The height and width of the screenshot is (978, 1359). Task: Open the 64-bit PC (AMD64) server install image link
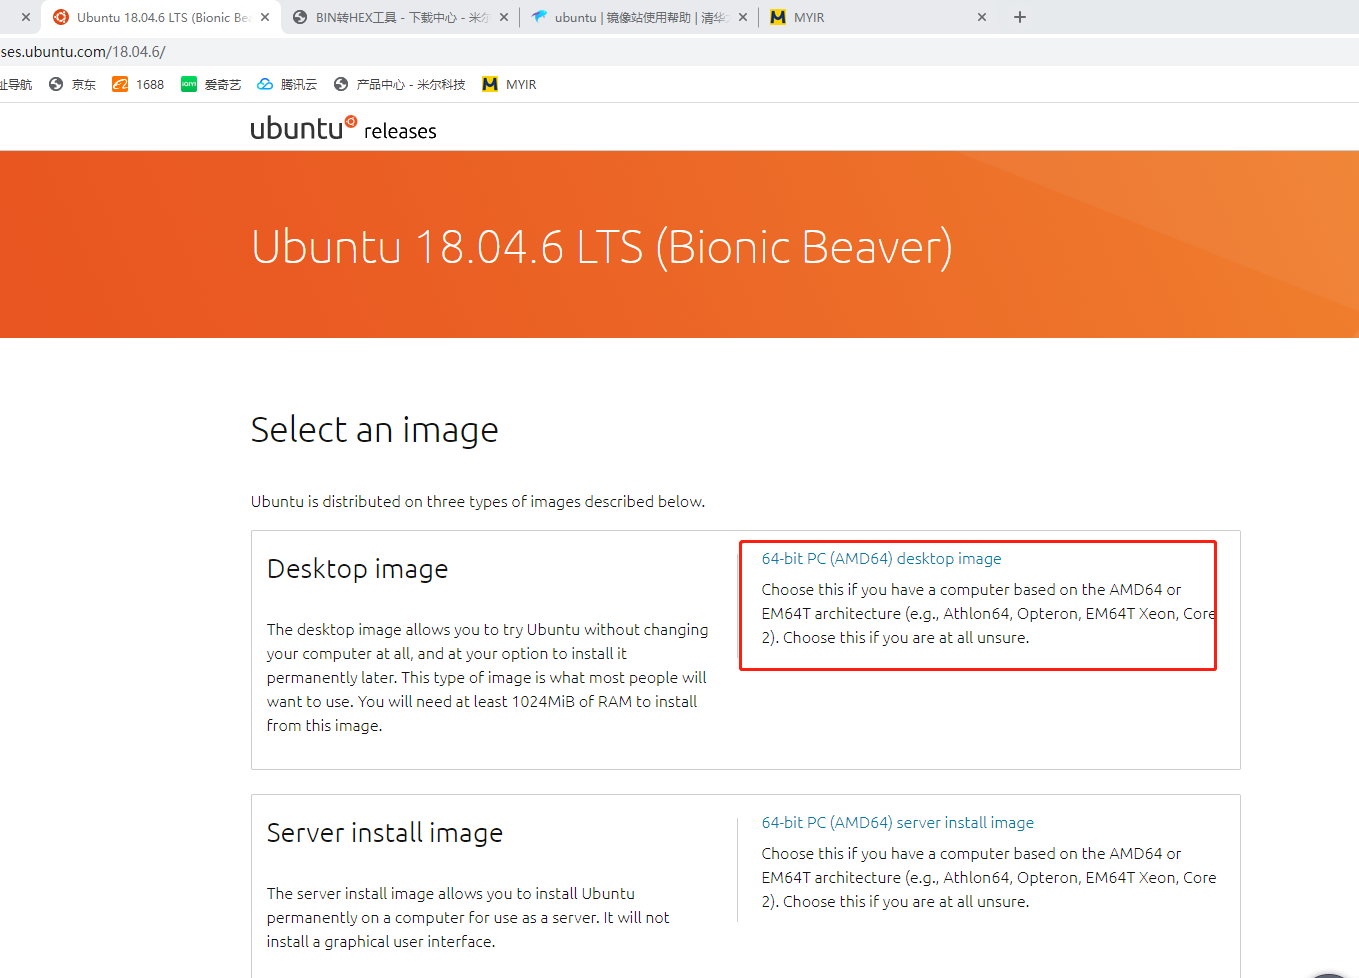[898, 823]
